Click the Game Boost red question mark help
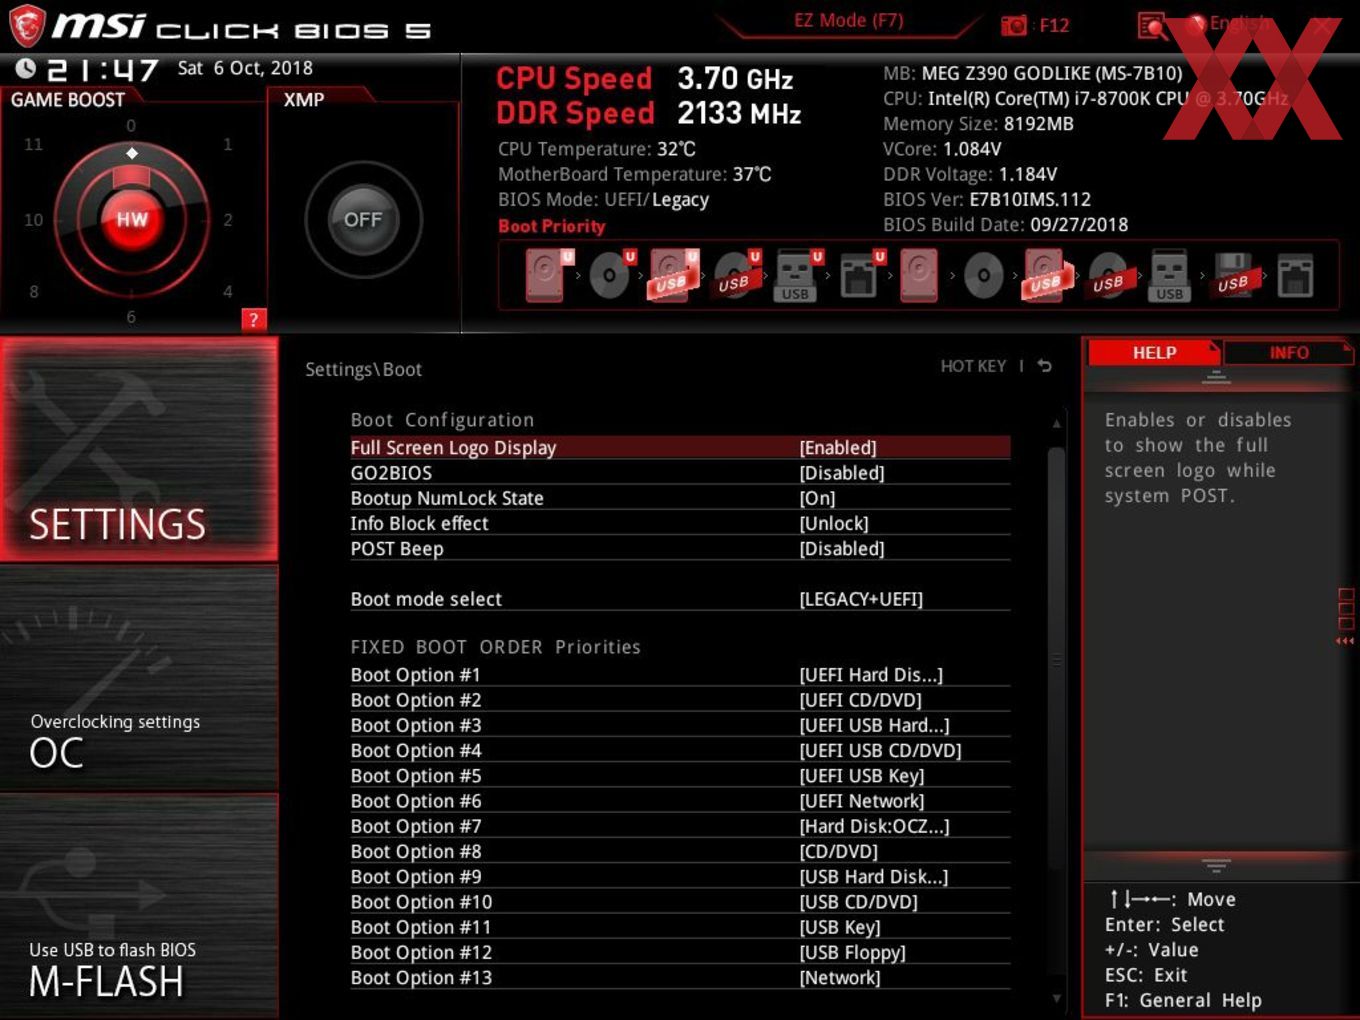Image resolution: width=1360 pixels, height=1020 pixels. 254,320
